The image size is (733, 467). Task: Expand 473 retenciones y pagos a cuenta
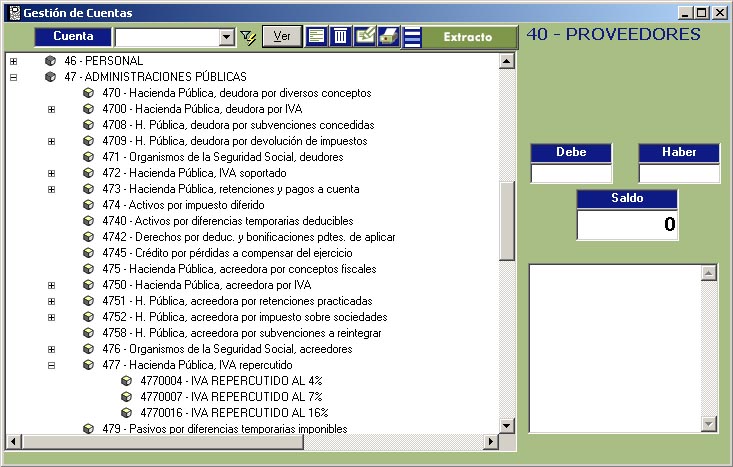[51, 189]
